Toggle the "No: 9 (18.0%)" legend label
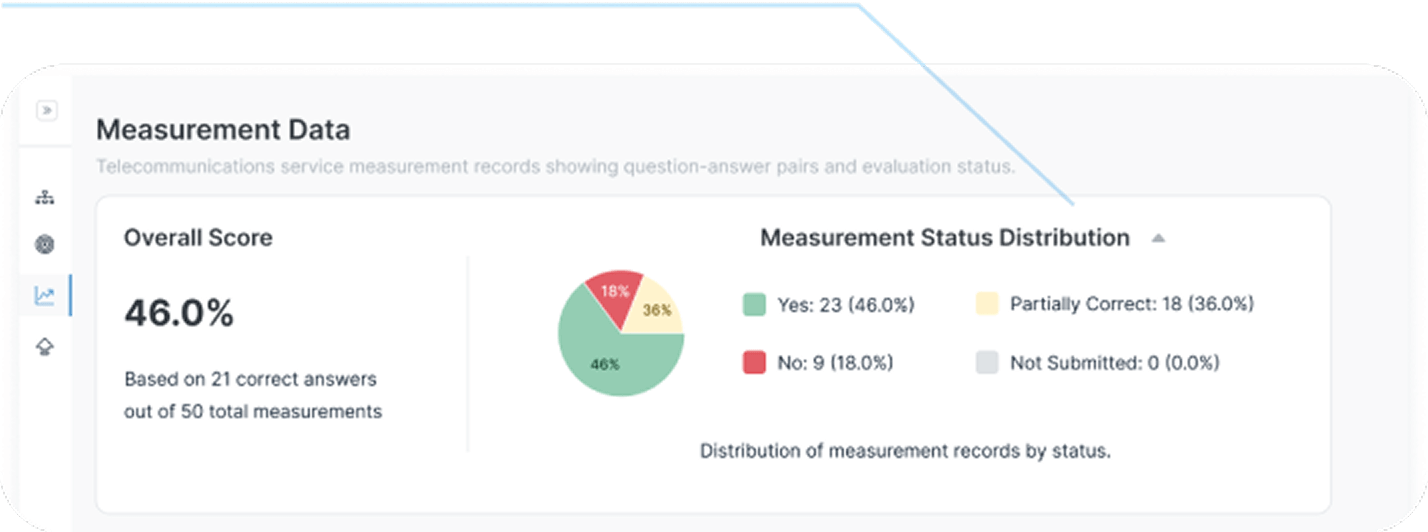Image resolution: width=1428 pixels, height=532 pixels. (x=835, y=362)
